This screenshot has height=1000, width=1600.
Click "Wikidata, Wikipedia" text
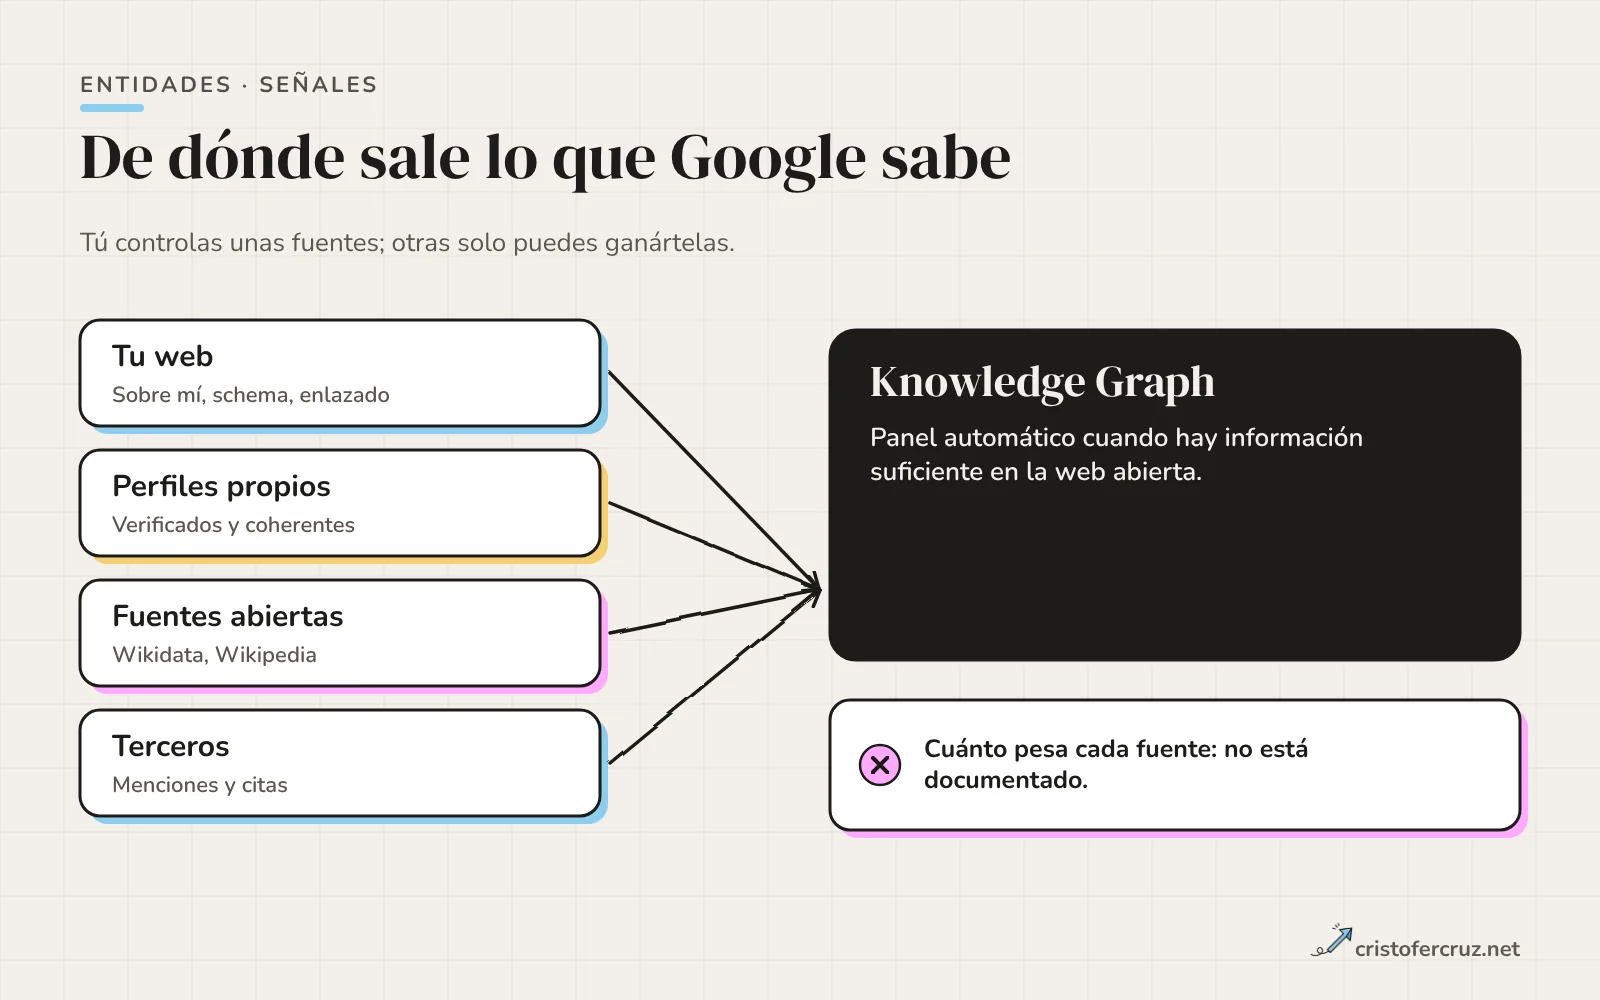coord(214,655)
